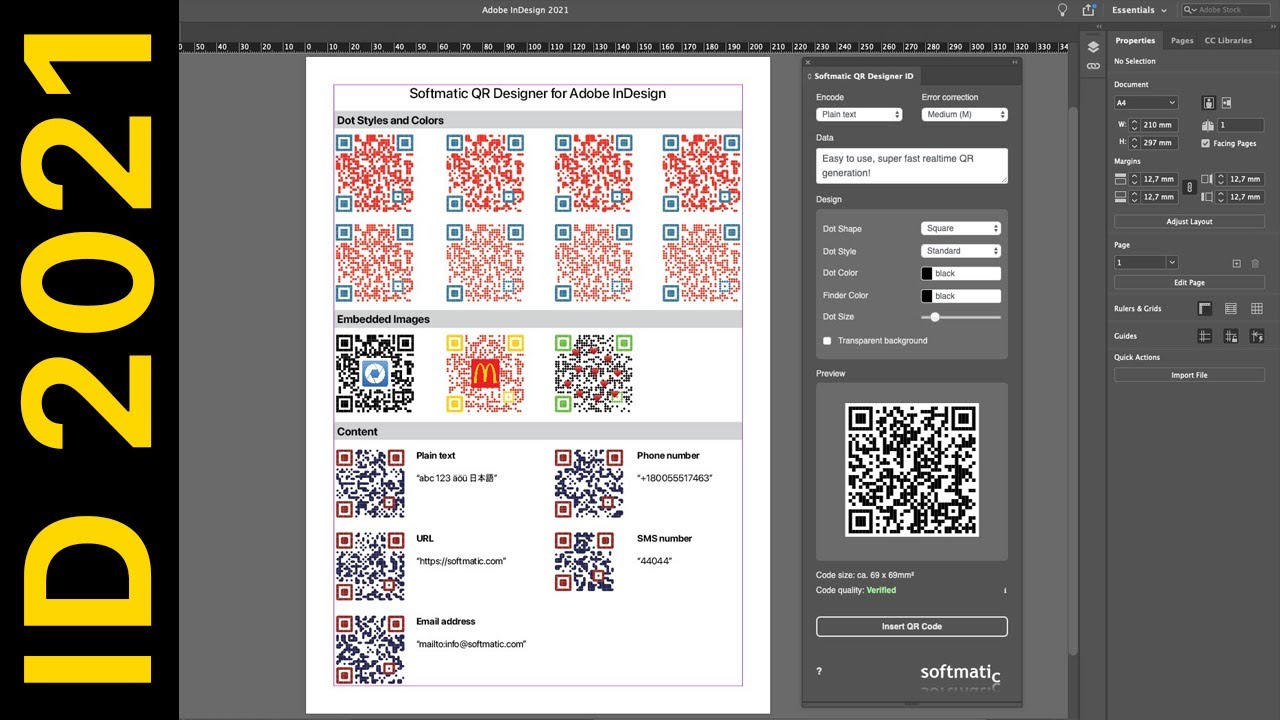Viewport: 1280px width, 720px height.
Task: Select the McDonald's logo QR code
Action: click(x=485, y=373)
